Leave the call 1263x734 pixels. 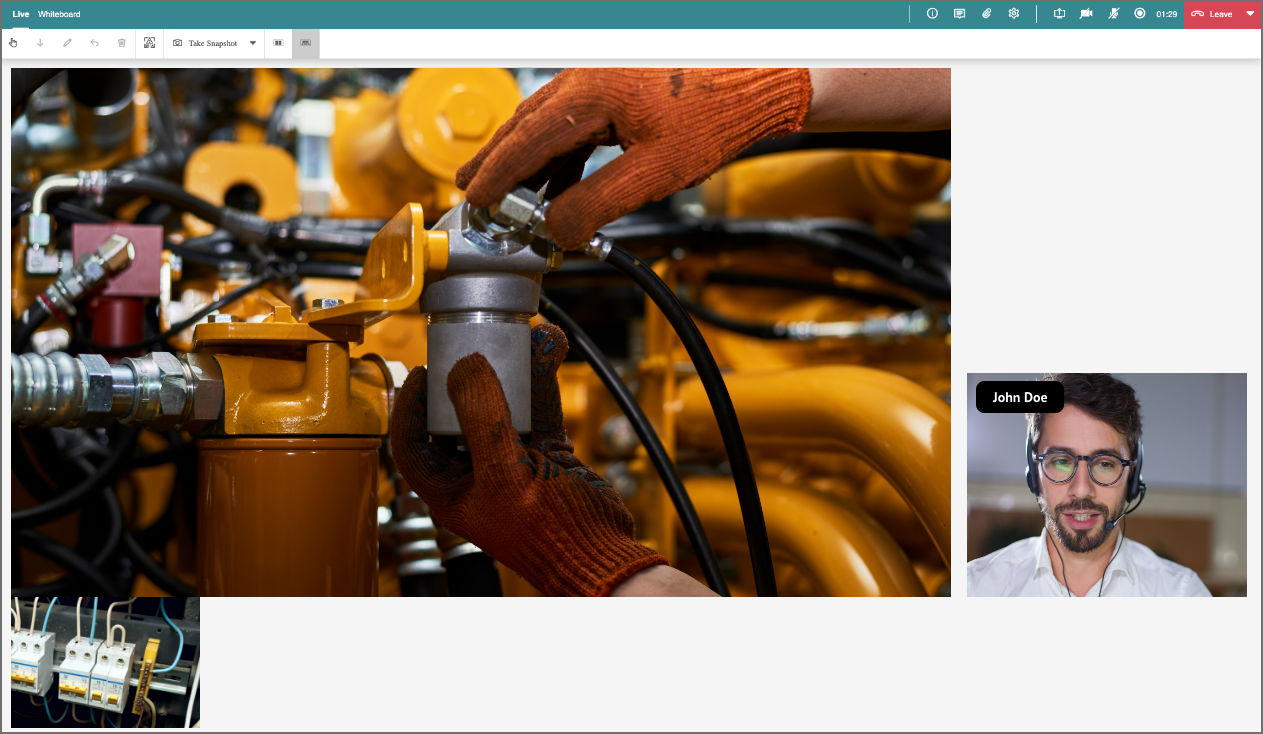click(x=1212, y=14)
